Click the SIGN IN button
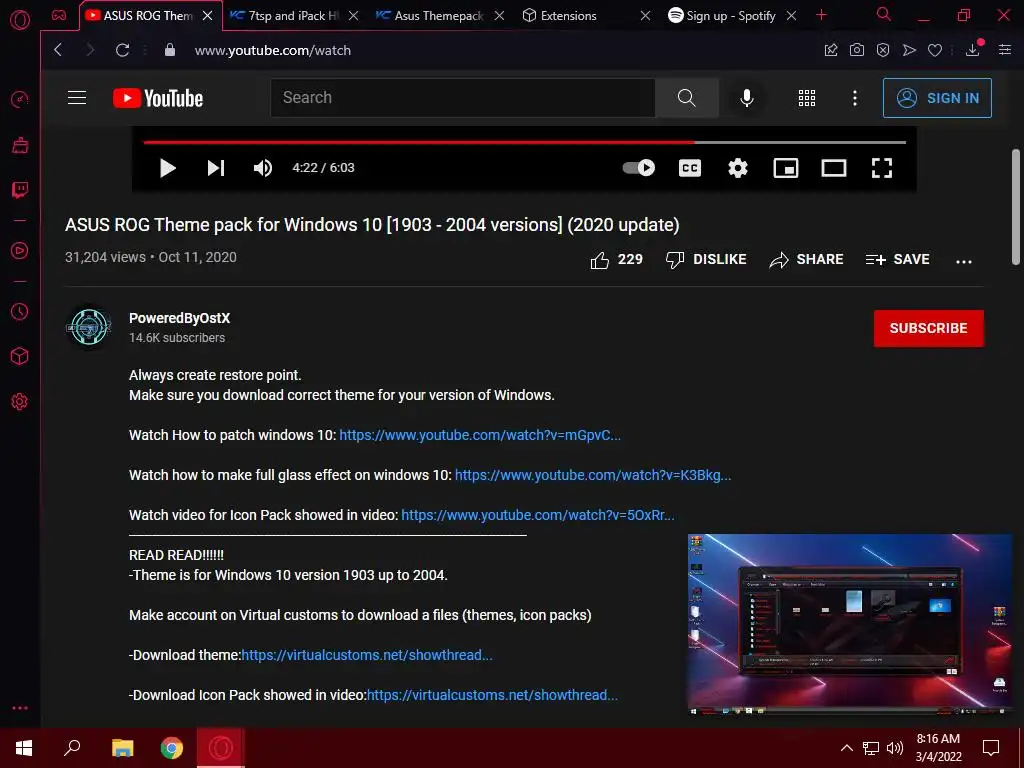The height and width of the screenshot is (768, 1024). pos(937,98)
